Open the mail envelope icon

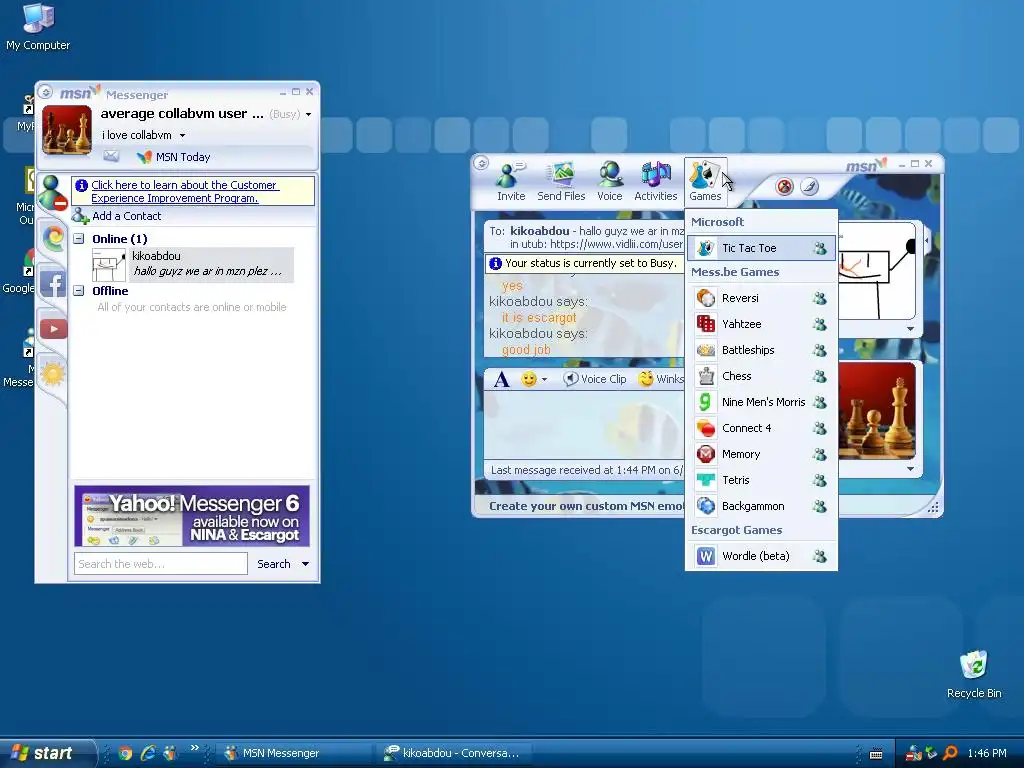[x=111, y=156]
